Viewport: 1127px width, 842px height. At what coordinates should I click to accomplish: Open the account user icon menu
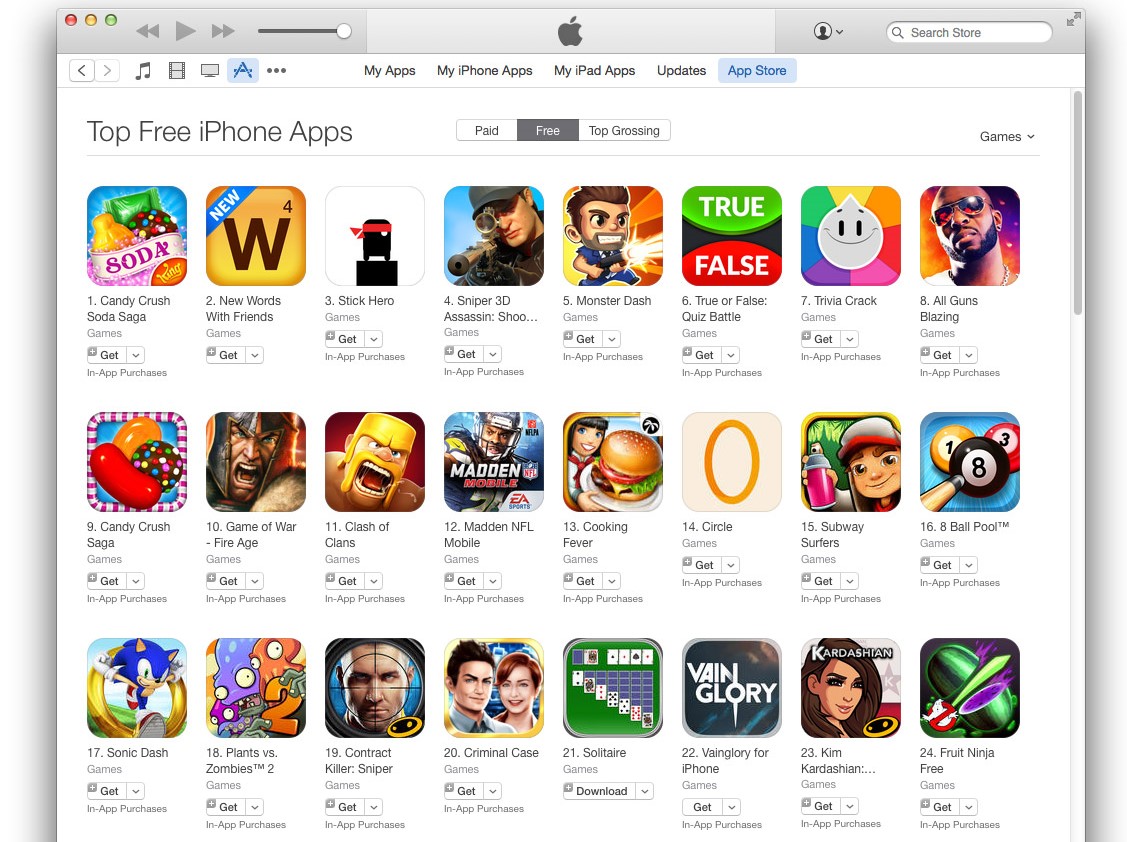pos(828,31)
